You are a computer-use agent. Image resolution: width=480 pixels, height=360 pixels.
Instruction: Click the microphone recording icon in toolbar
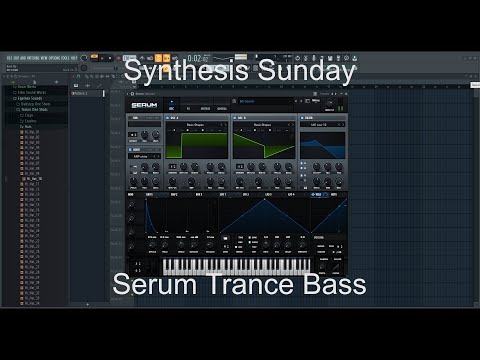pyautogui.click(x=314, y=58)
